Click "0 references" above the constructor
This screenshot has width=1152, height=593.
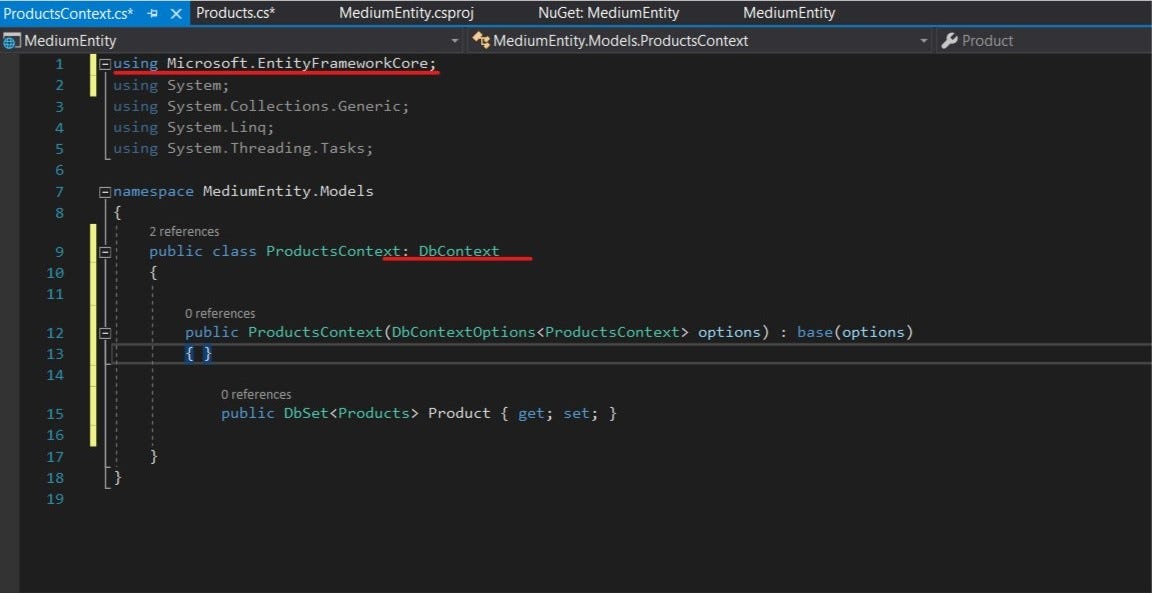(220, 313)
